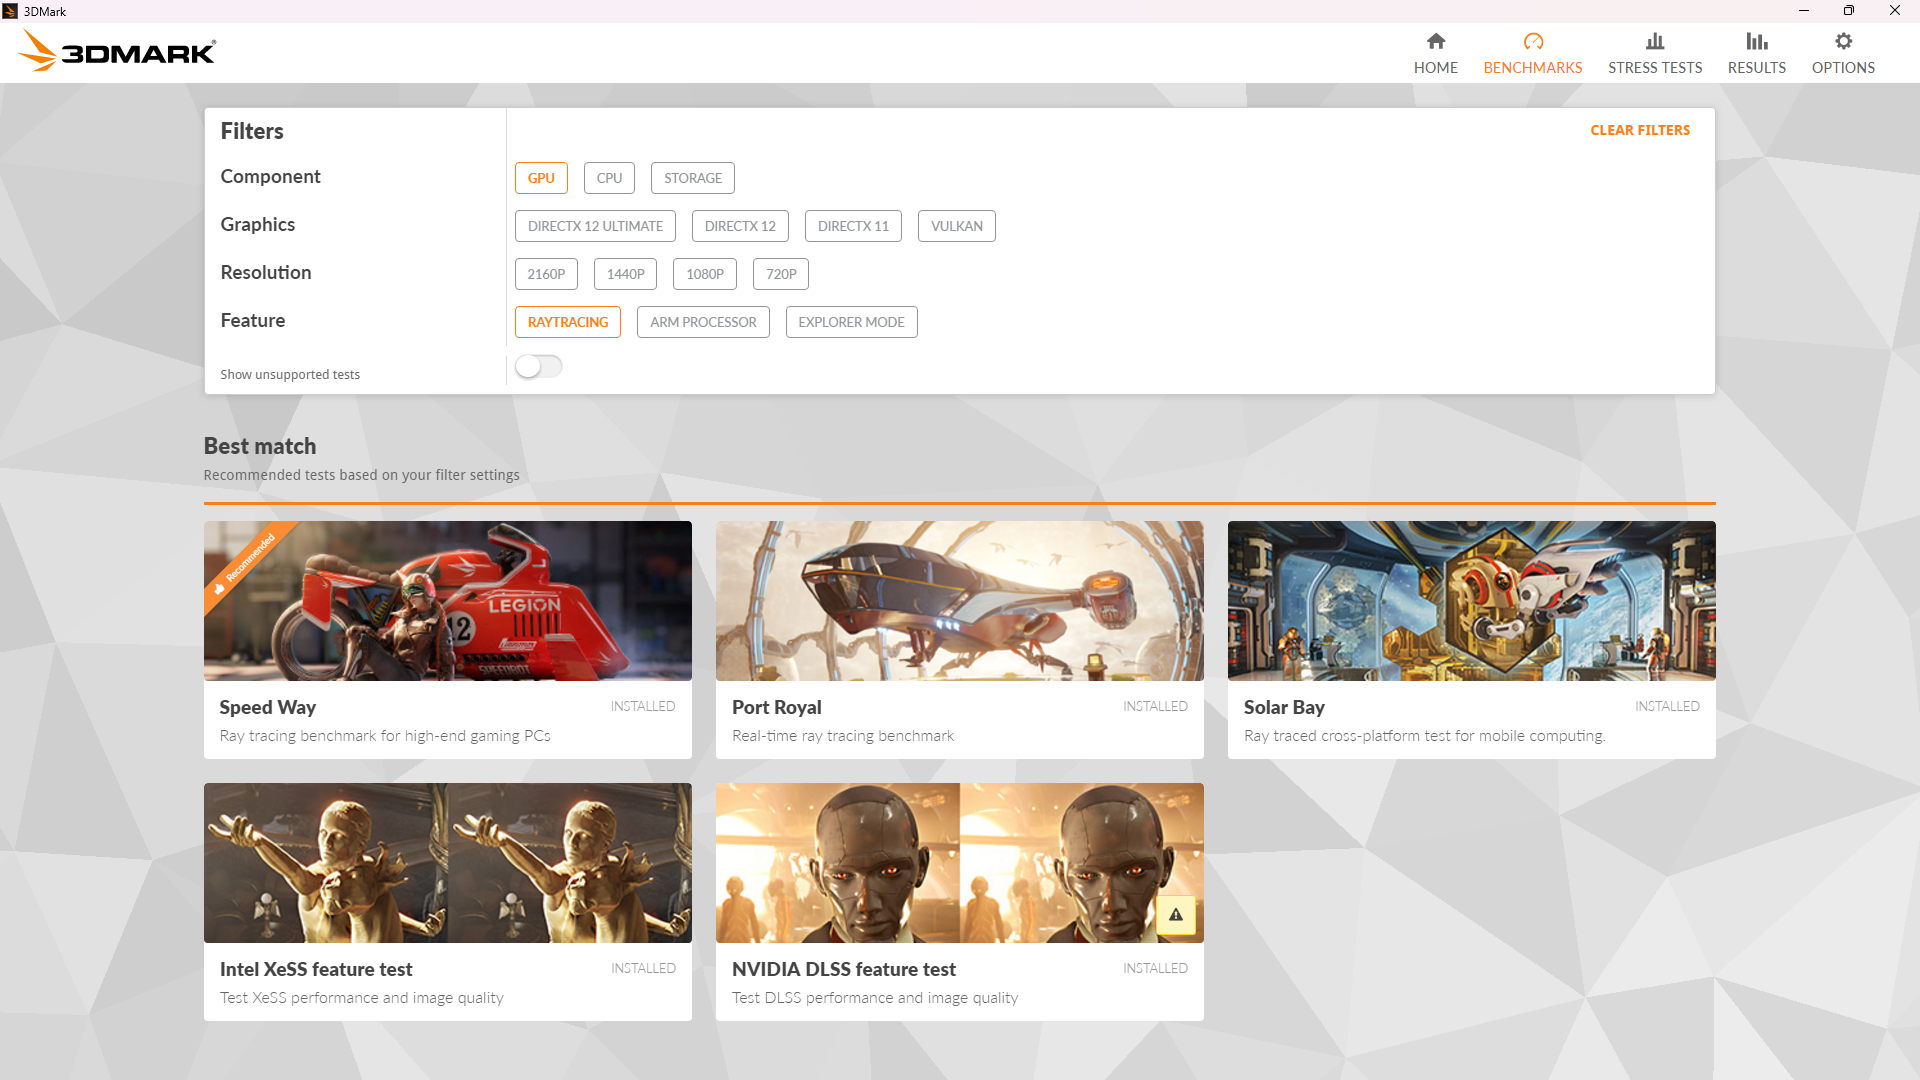The height and width of the screenshot is (1080, 1920).
Task: Enable the Show unsupported tests switch
Action: click(538, 367)
